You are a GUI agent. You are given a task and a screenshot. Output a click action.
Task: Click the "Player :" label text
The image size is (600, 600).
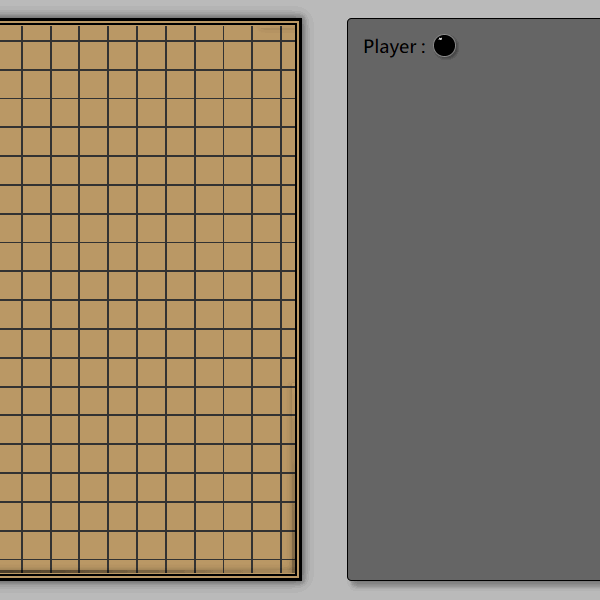click(x=393, y=47)
